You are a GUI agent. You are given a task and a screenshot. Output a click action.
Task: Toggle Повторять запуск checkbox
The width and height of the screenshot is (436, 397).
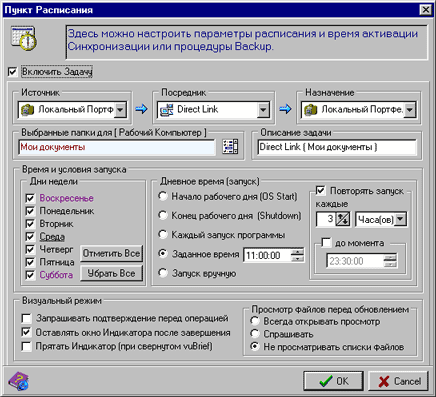321,191
